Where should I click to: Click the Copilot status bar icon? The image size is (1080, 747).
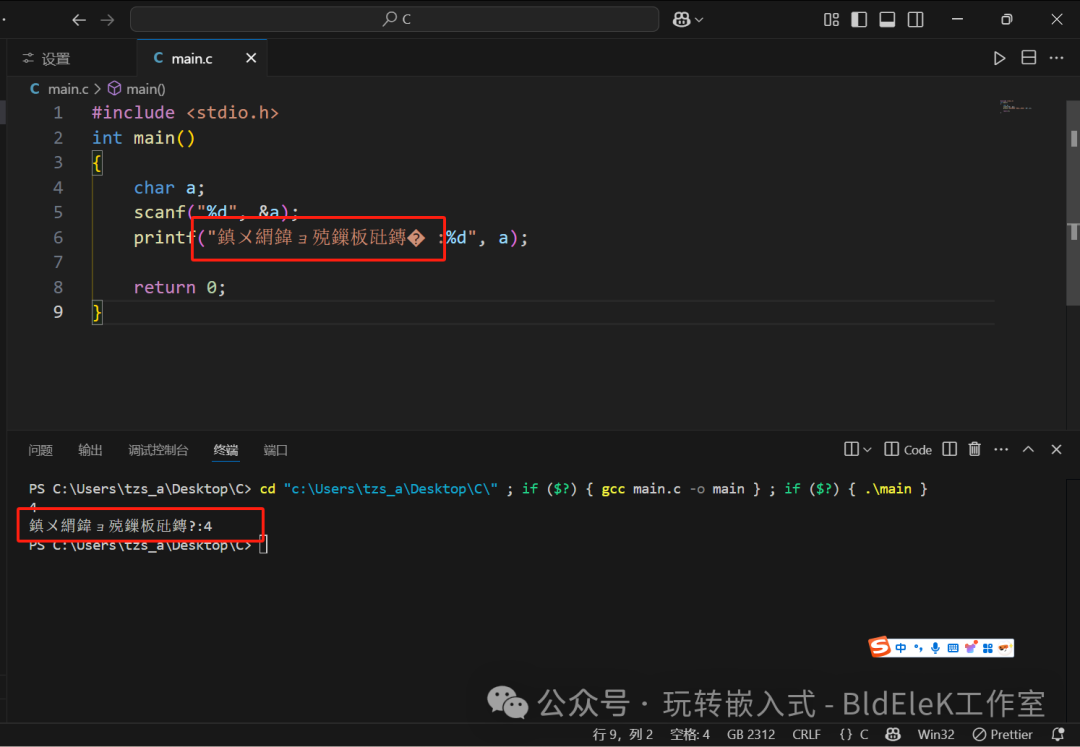[x=893, y=735]
